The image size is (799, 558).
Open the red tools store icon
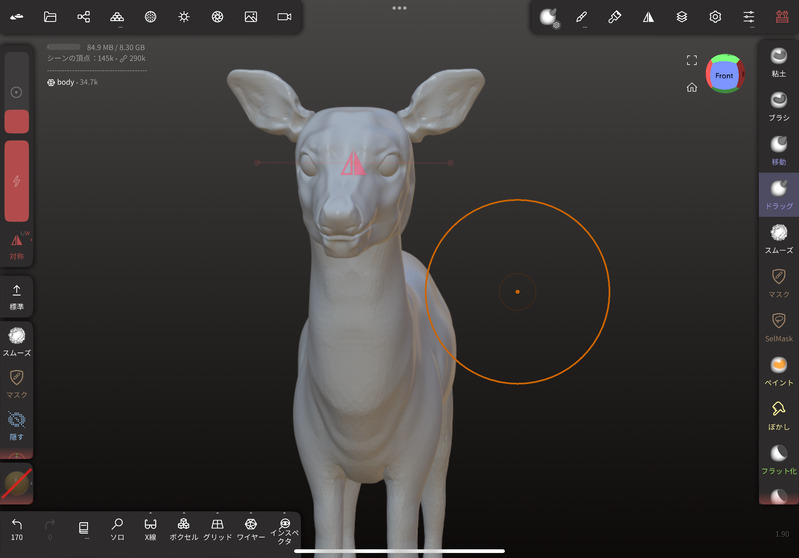[782, 17]
